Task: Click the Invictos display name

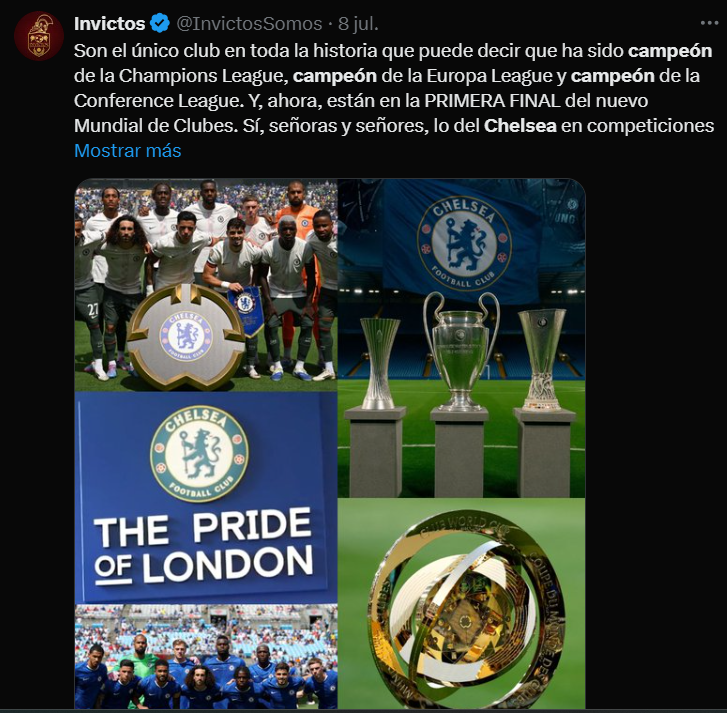Action: 109,23
